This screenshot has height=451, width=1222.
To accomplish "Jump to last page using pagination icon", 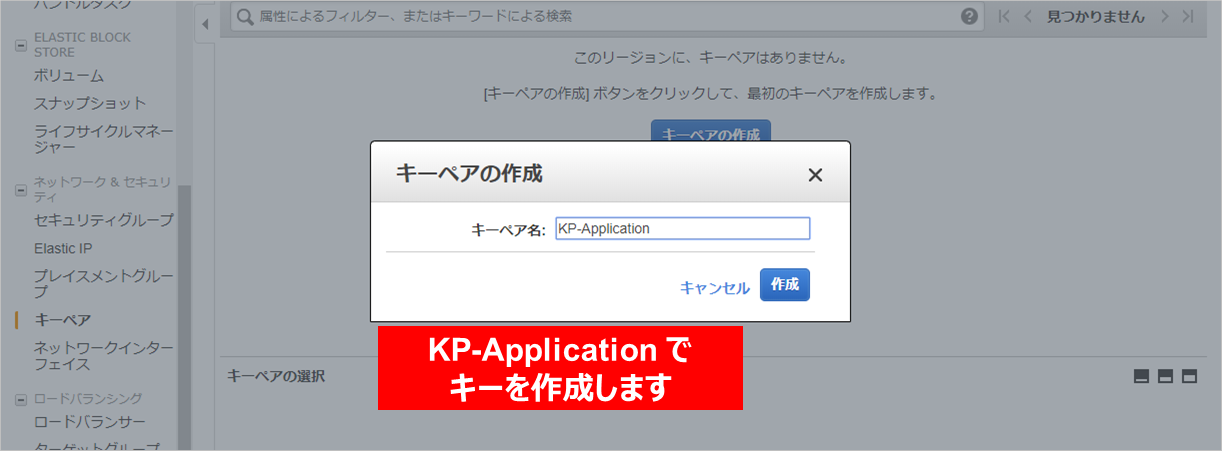I will [x=1187, y=17].
